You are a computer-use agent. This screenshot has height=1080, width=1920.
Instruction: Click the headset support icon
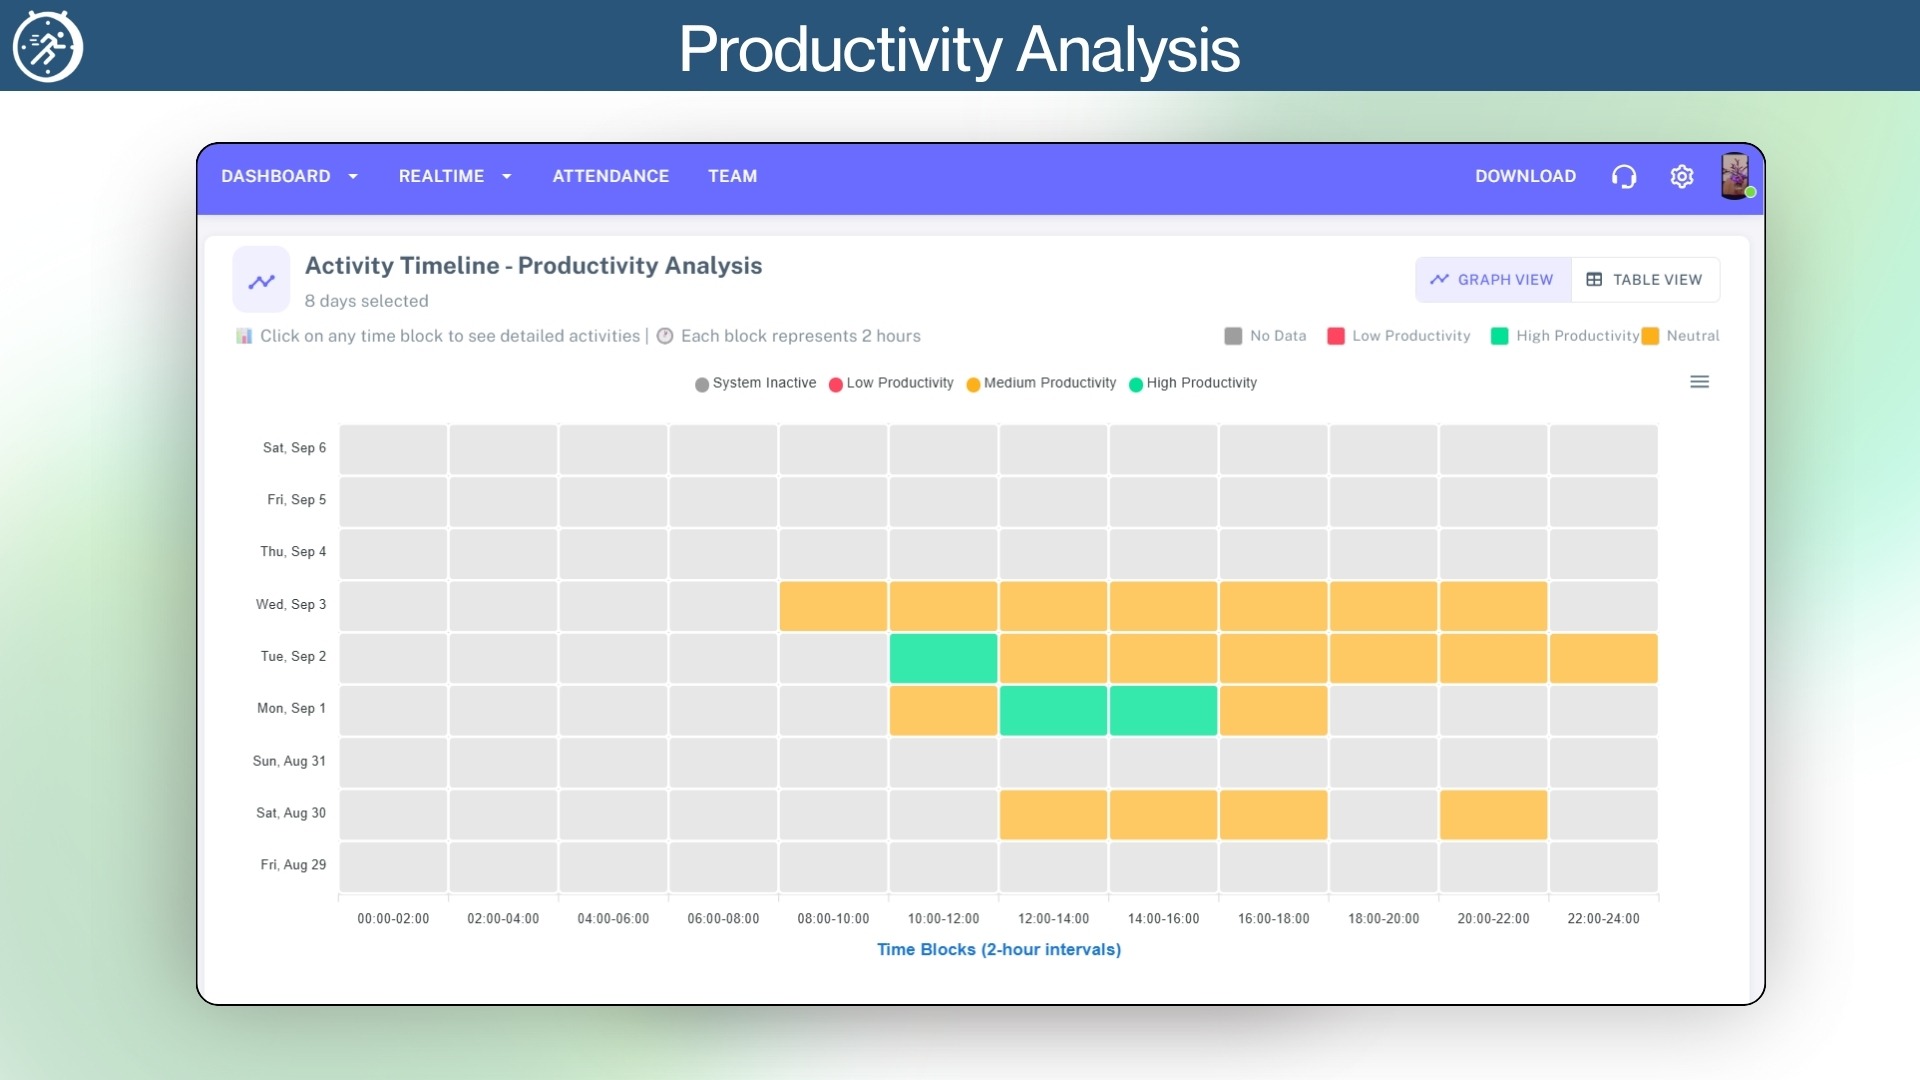1624,177
